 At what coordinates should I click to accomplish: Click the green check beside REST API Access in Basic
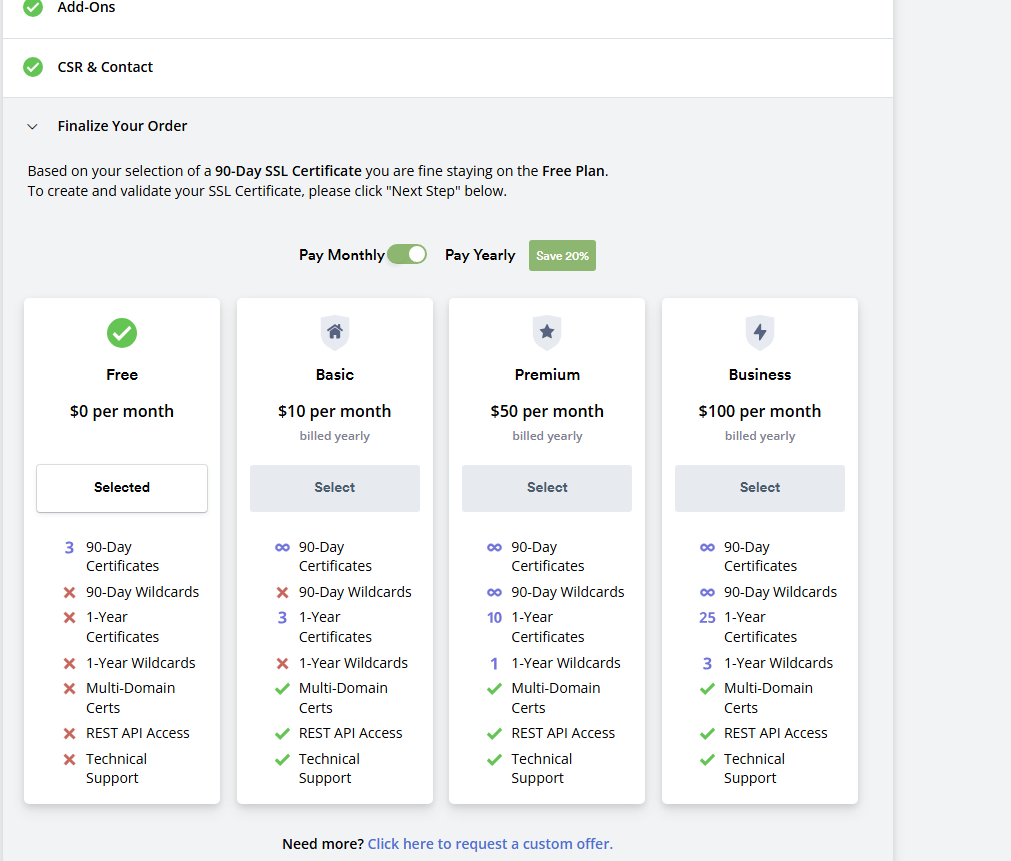pyautogui.click(x=281, y=733)
